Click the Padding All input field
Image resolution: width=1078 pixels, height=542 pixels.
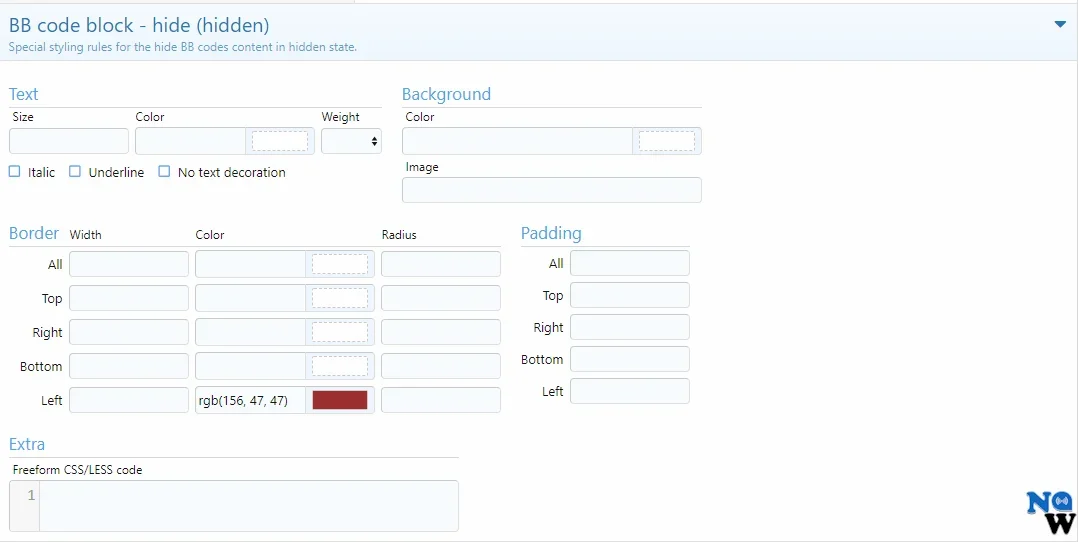point(629,263)
